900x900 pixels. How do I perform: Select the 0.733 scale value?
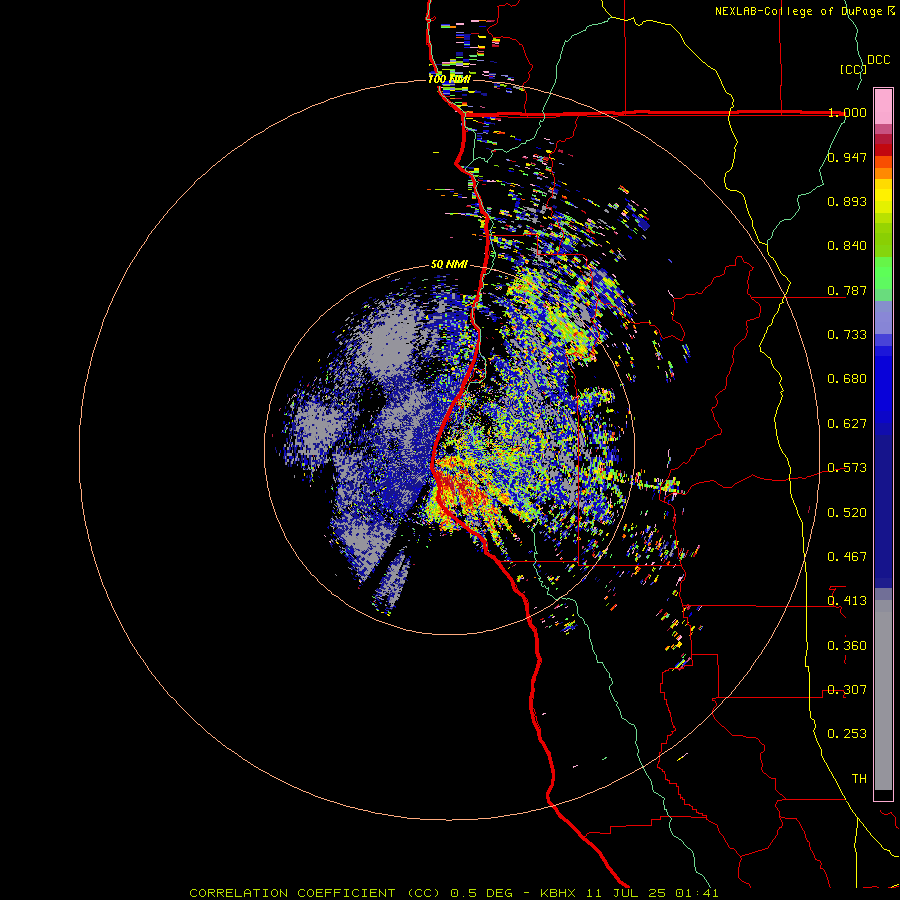coord(847,335)
